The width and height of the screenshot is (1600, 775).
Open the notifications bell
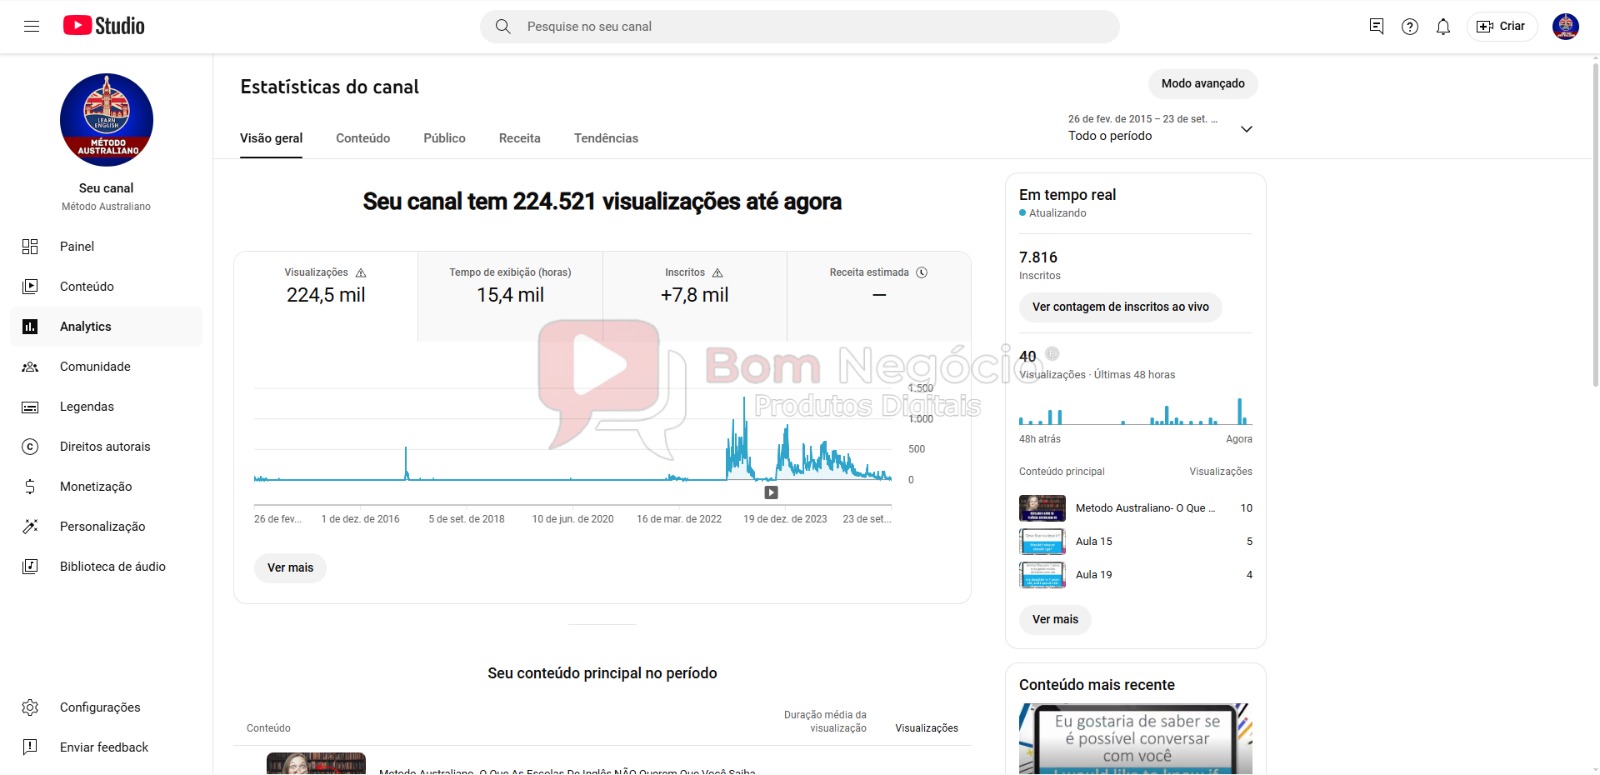[1443, 27]
